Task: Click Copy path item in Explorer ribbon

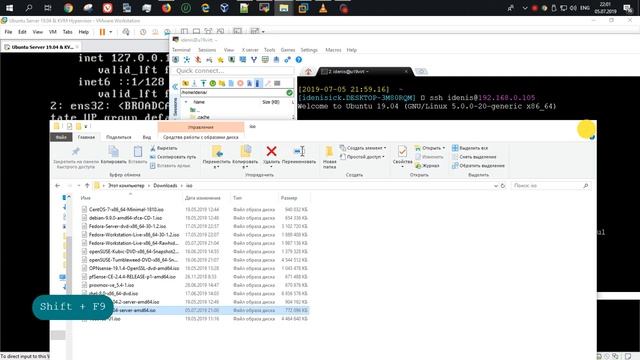Action: (173, 157)
